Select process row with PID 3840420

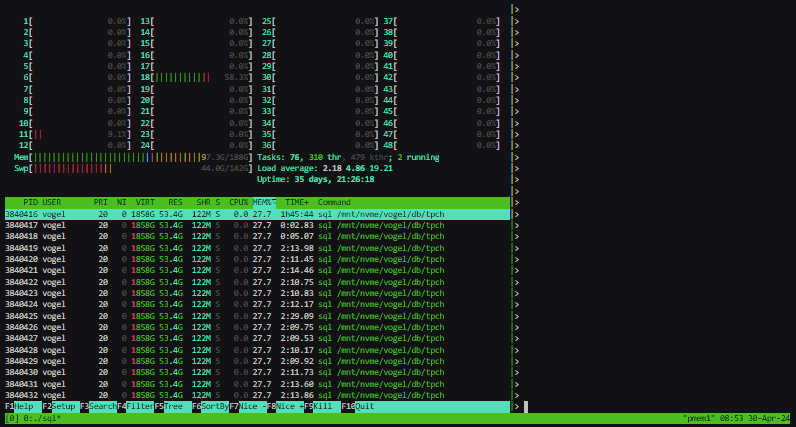click(257, 259)
